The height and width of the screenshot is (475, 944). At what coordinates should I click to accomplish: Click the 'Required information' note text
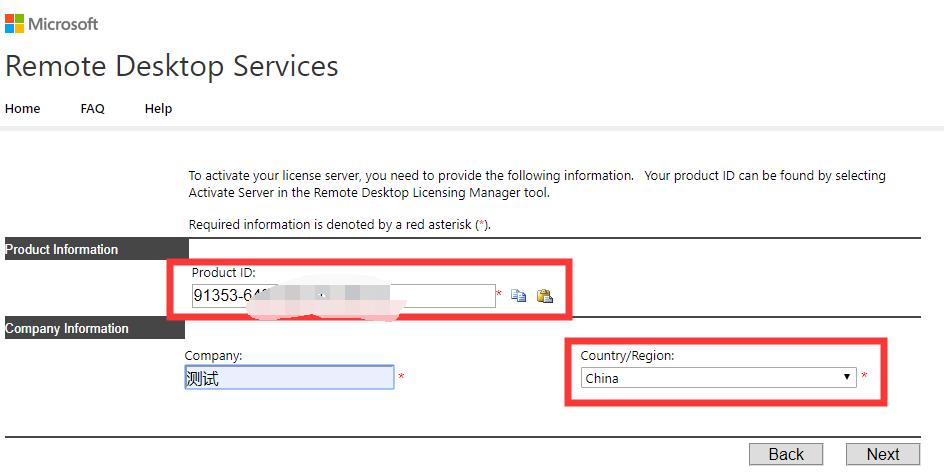click(338, 225)
